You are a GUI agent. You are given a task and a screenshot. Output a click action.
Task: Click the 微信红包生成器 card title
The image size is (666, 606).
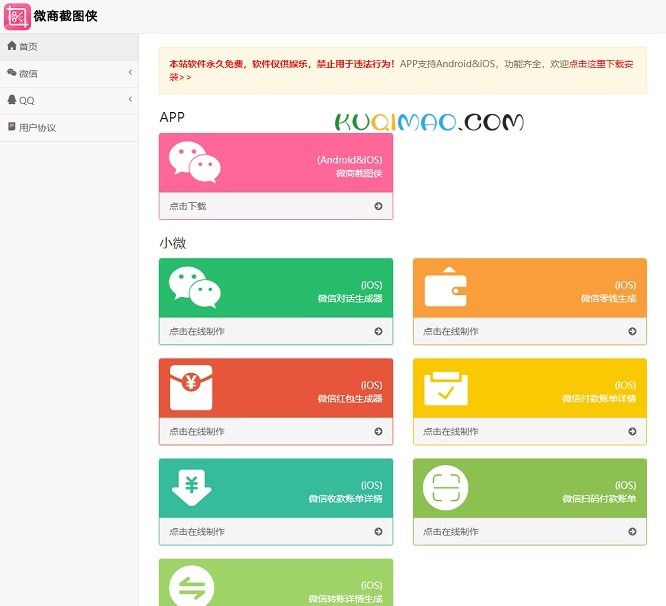coord(350,399)
